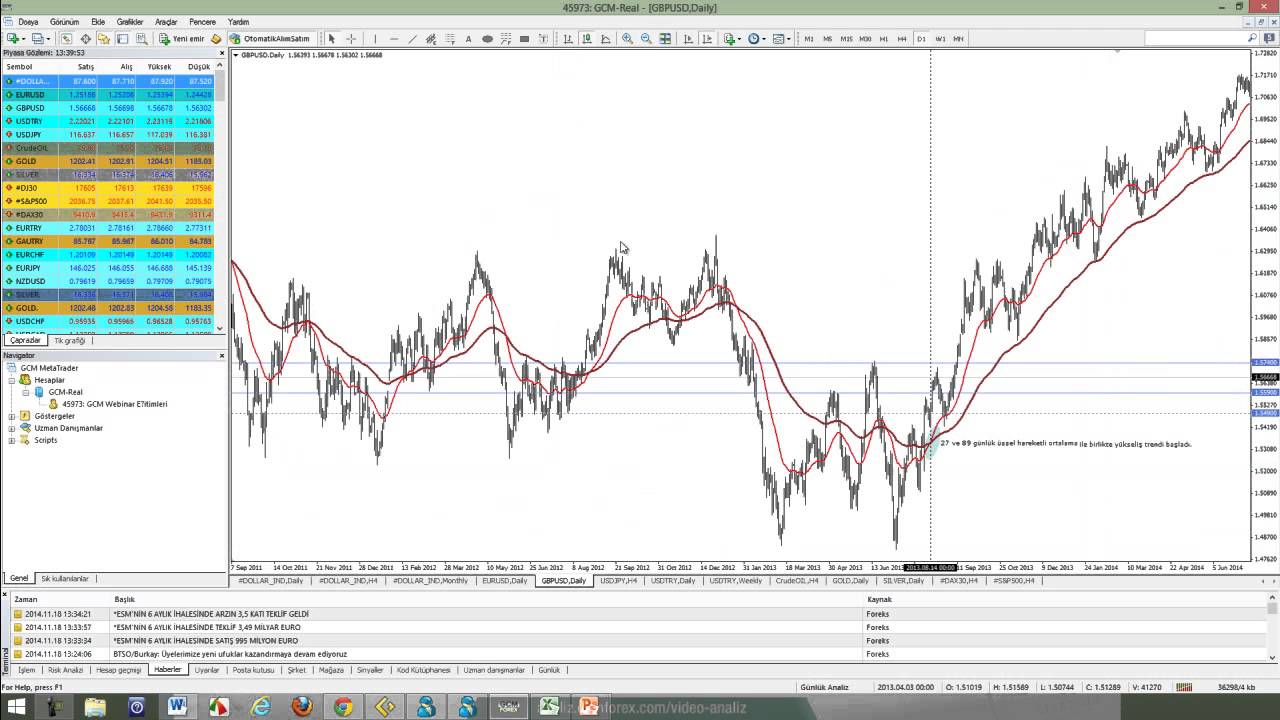The height and width of the screenshot is (720, 1280).
Task: Open the Strategy Tester toolbar icon
Action: [x=141, y=39]
